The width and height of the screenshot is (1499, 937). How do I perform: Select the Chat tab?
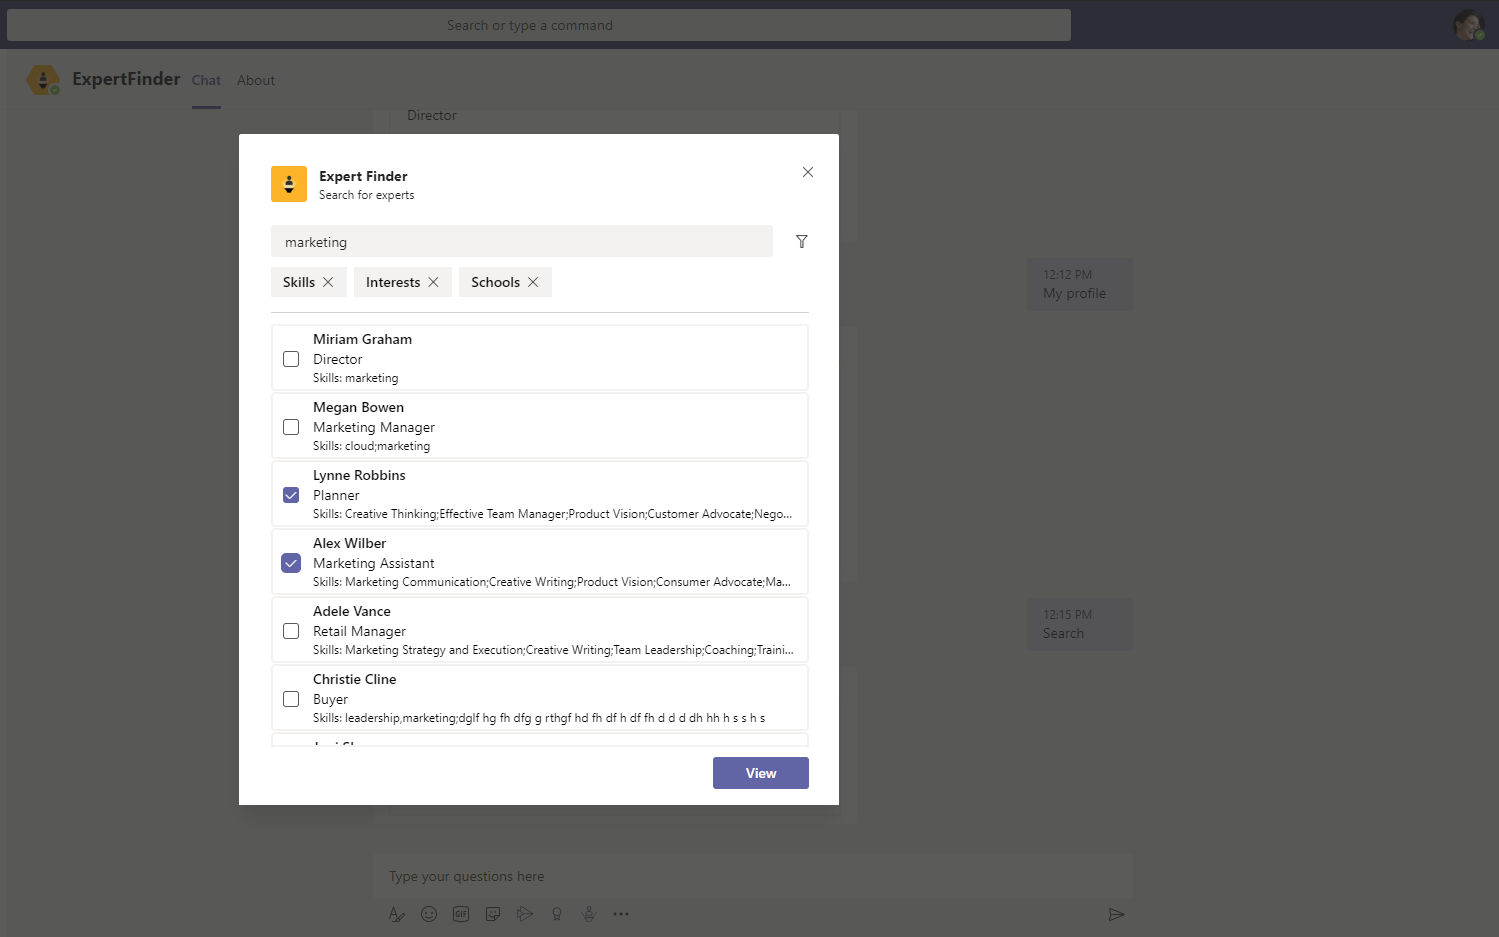click(x=206, y=80)
